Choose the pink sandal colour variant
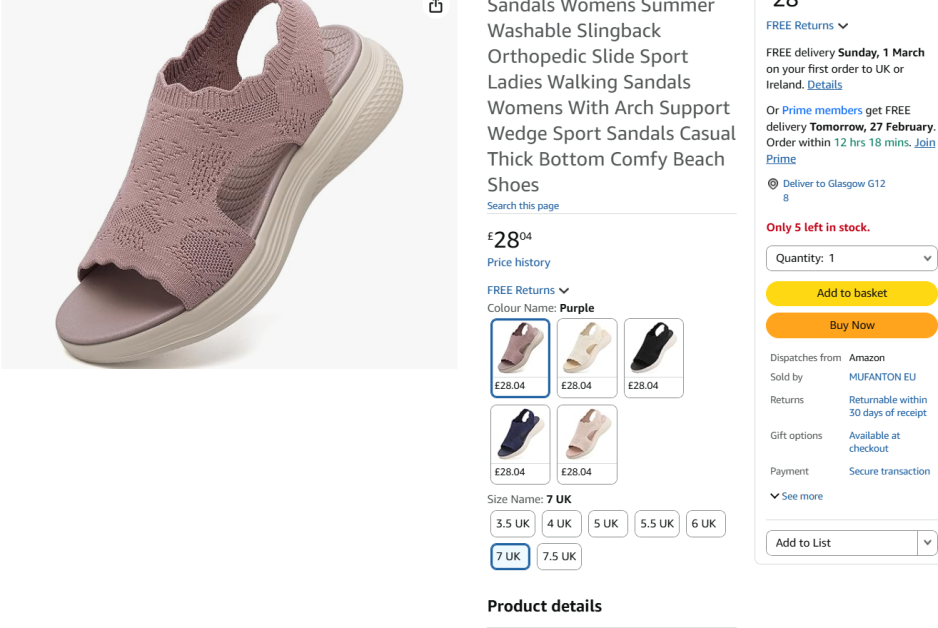Viewport: 938px width, 628px height. [x=587, y=444]
